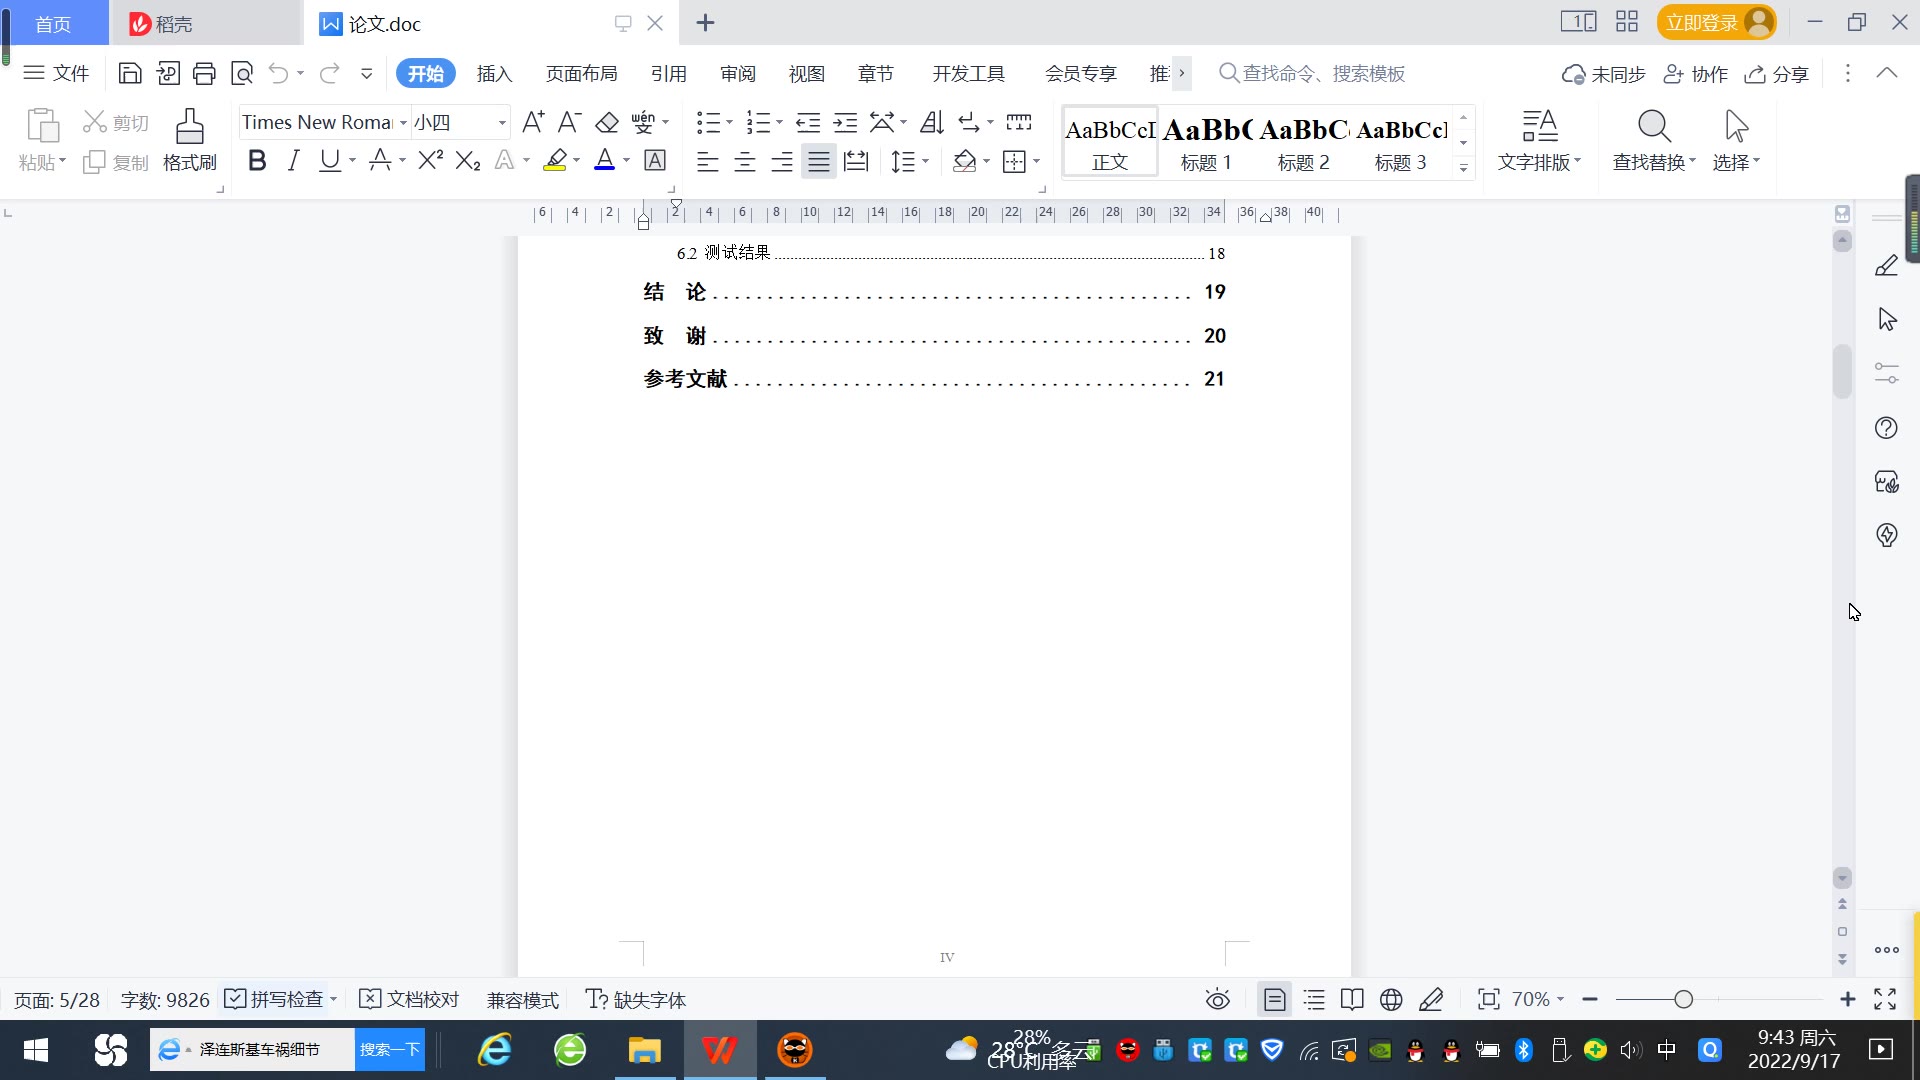Apply superscript X² formatting

(x=430, y=160)
